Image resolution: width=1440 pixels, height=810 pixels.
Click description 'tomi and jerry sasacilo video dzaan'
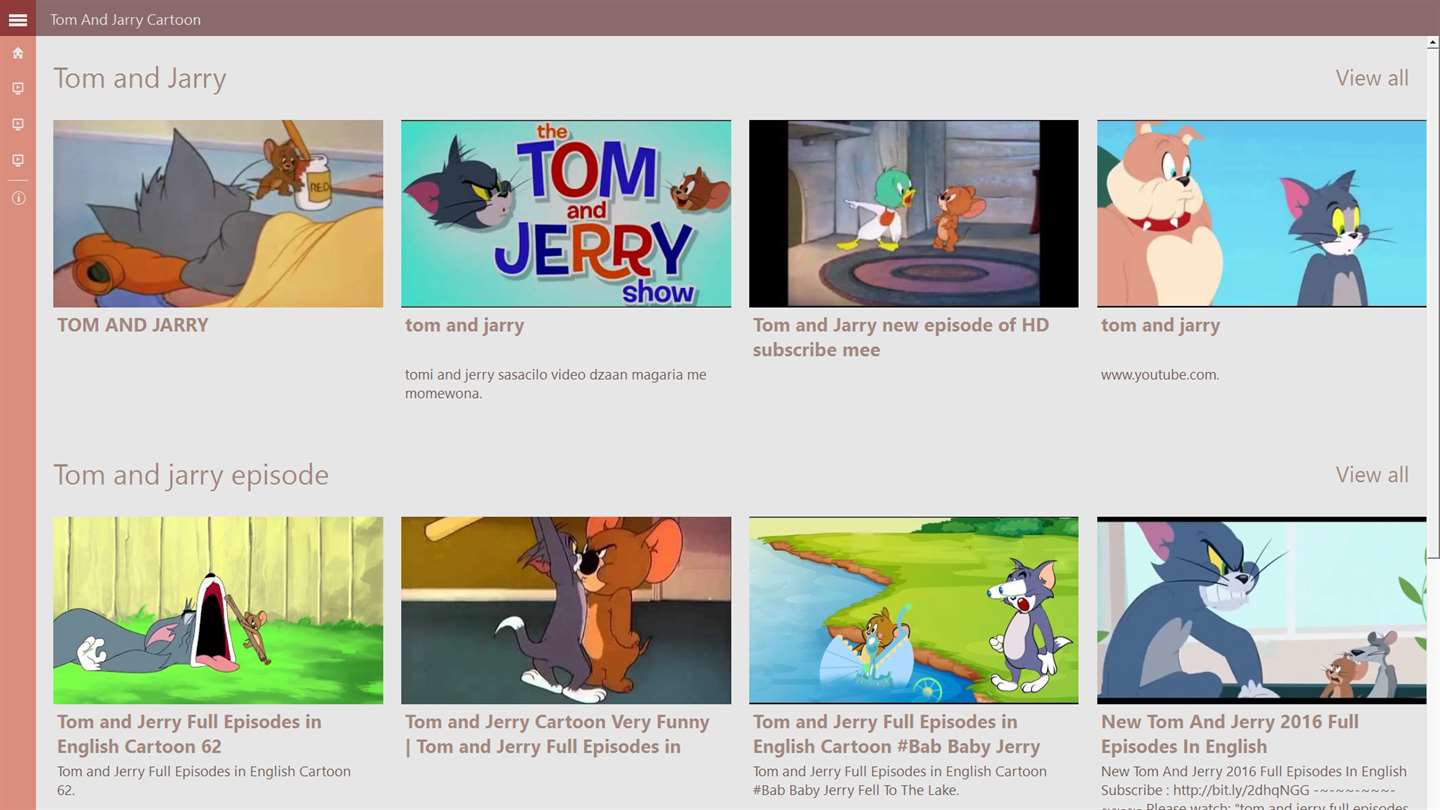click(556, 384)
